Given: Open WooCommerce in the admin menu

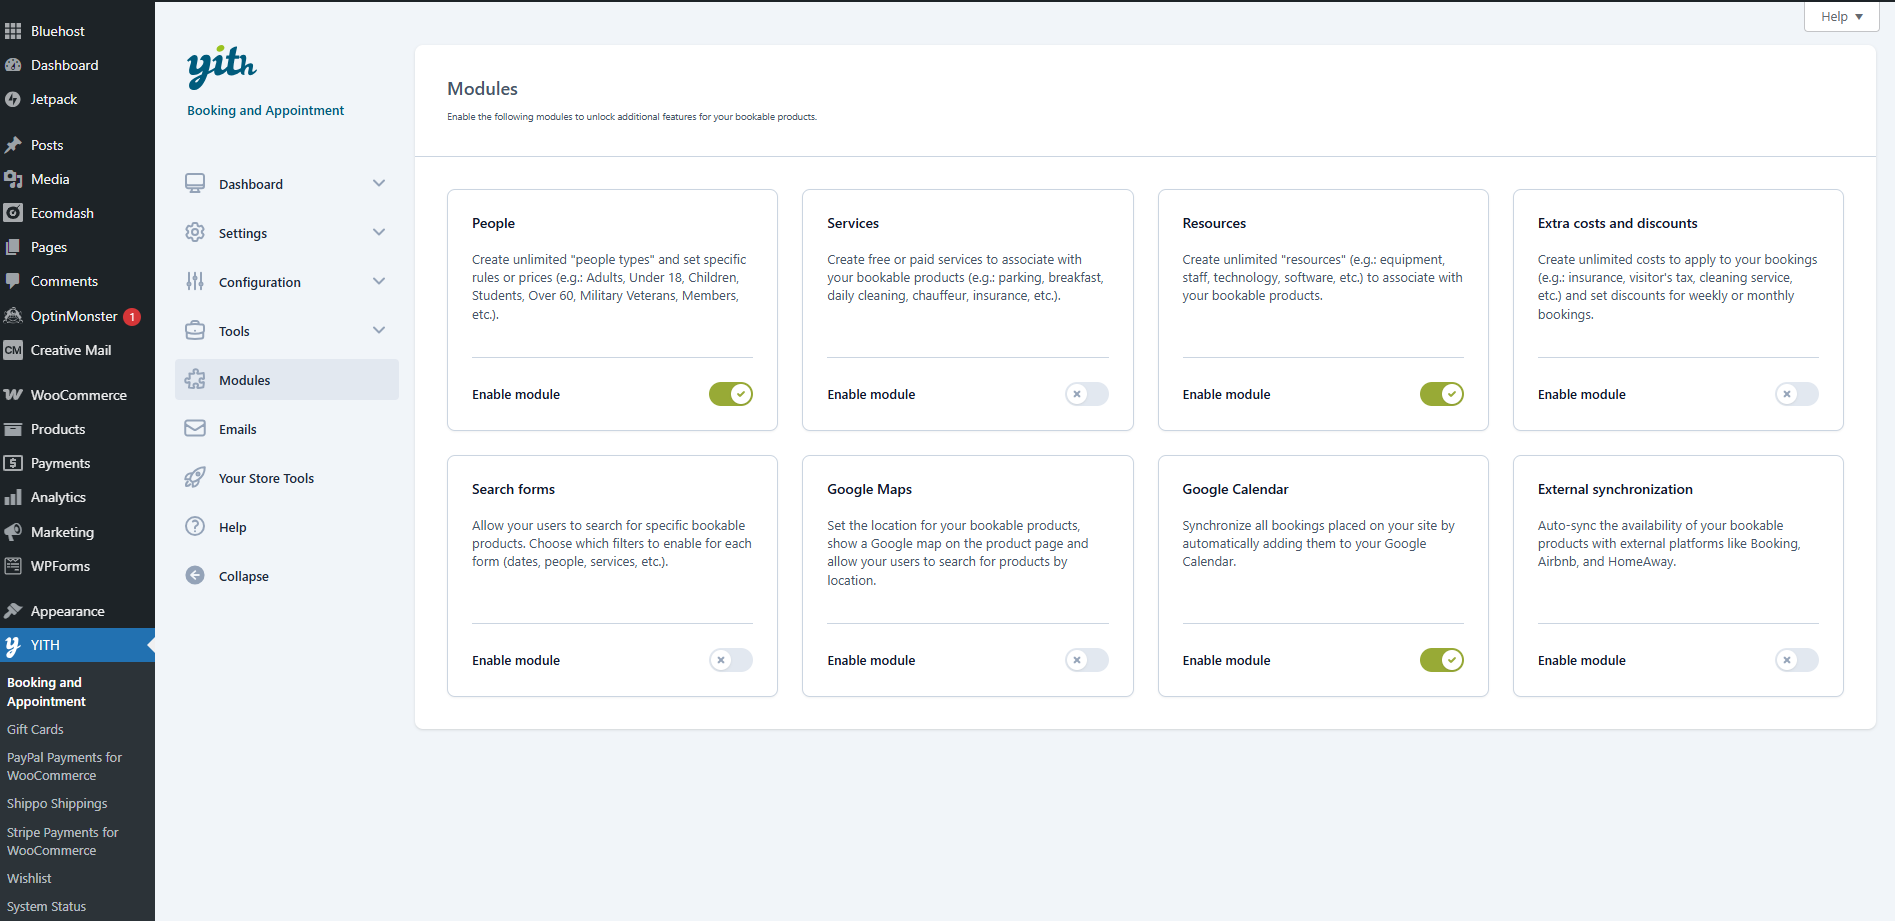Looking at the screenshot, I should click(x=78, y=395).
